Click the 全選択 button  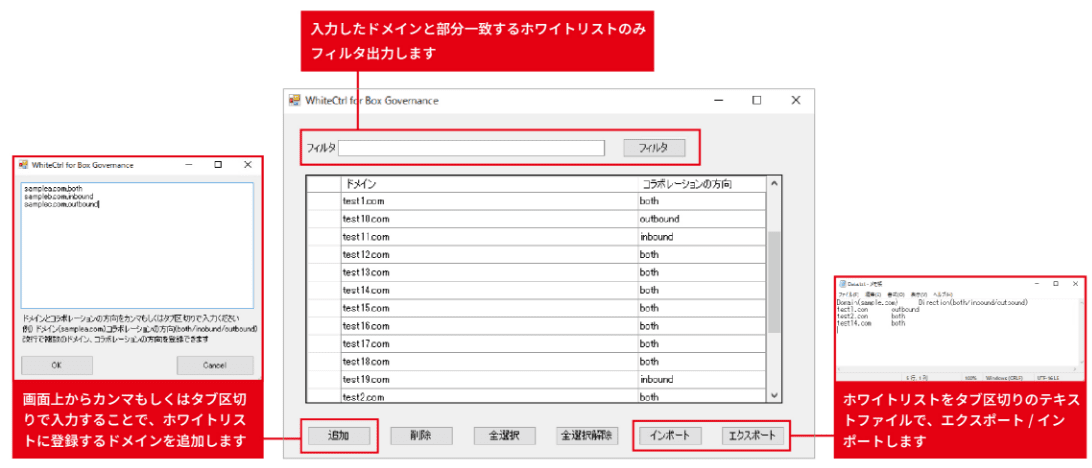(x=505, y=436)
